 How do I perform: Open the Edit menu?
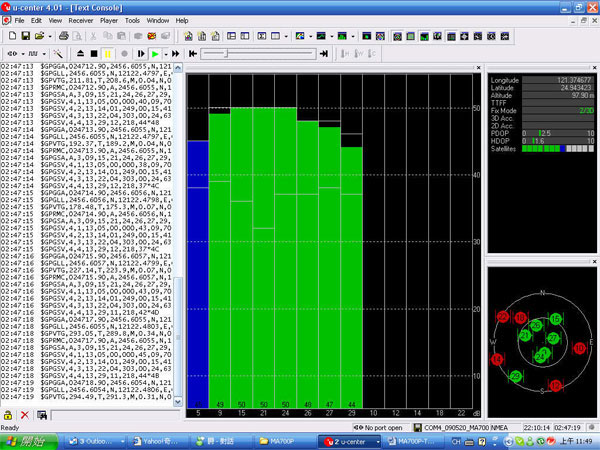click(36, 21)
